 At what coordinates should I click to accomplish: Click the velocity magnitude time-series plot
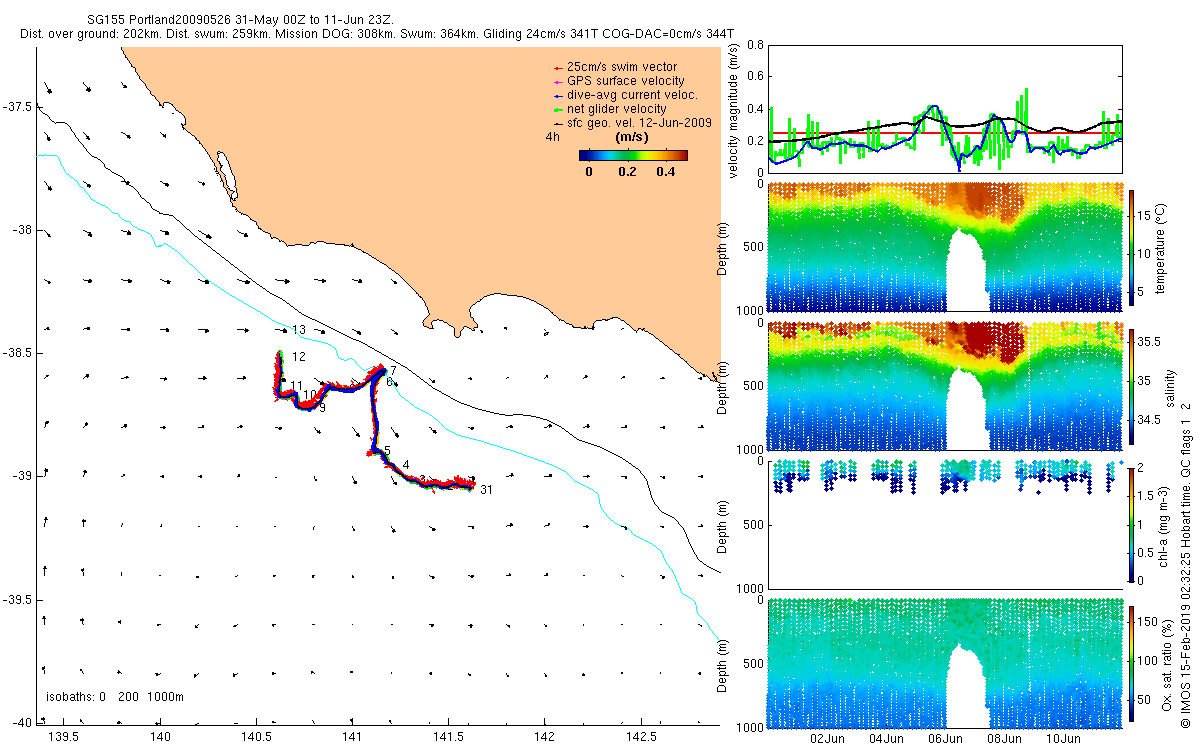tap(945, 108)
